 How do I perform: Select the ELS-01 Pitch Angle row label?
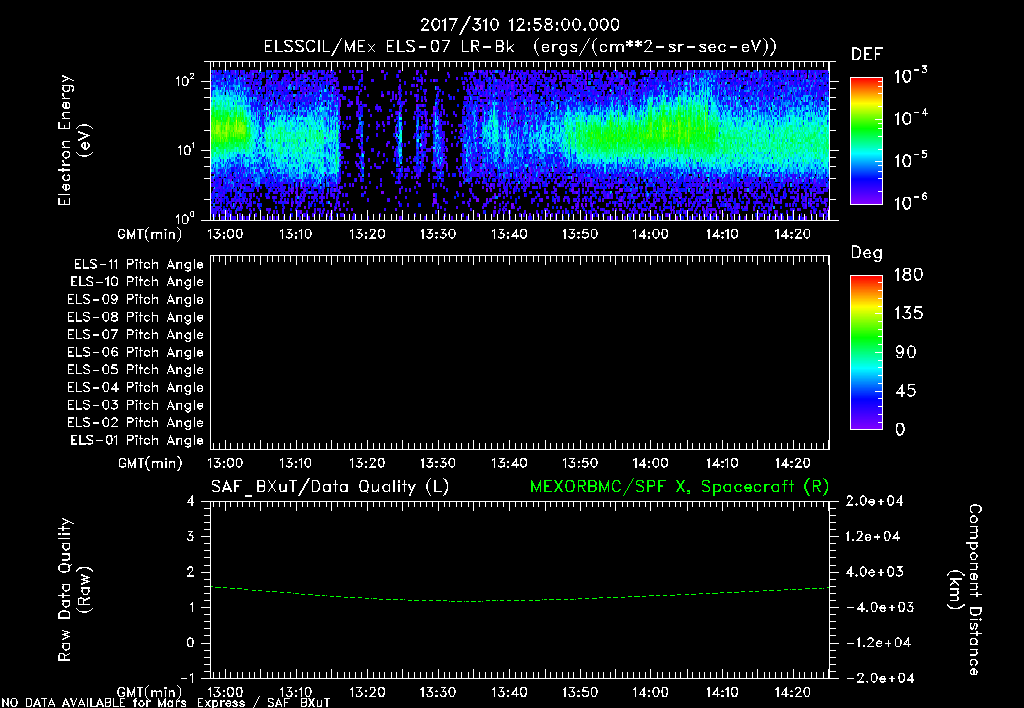(x=137, y=440)
